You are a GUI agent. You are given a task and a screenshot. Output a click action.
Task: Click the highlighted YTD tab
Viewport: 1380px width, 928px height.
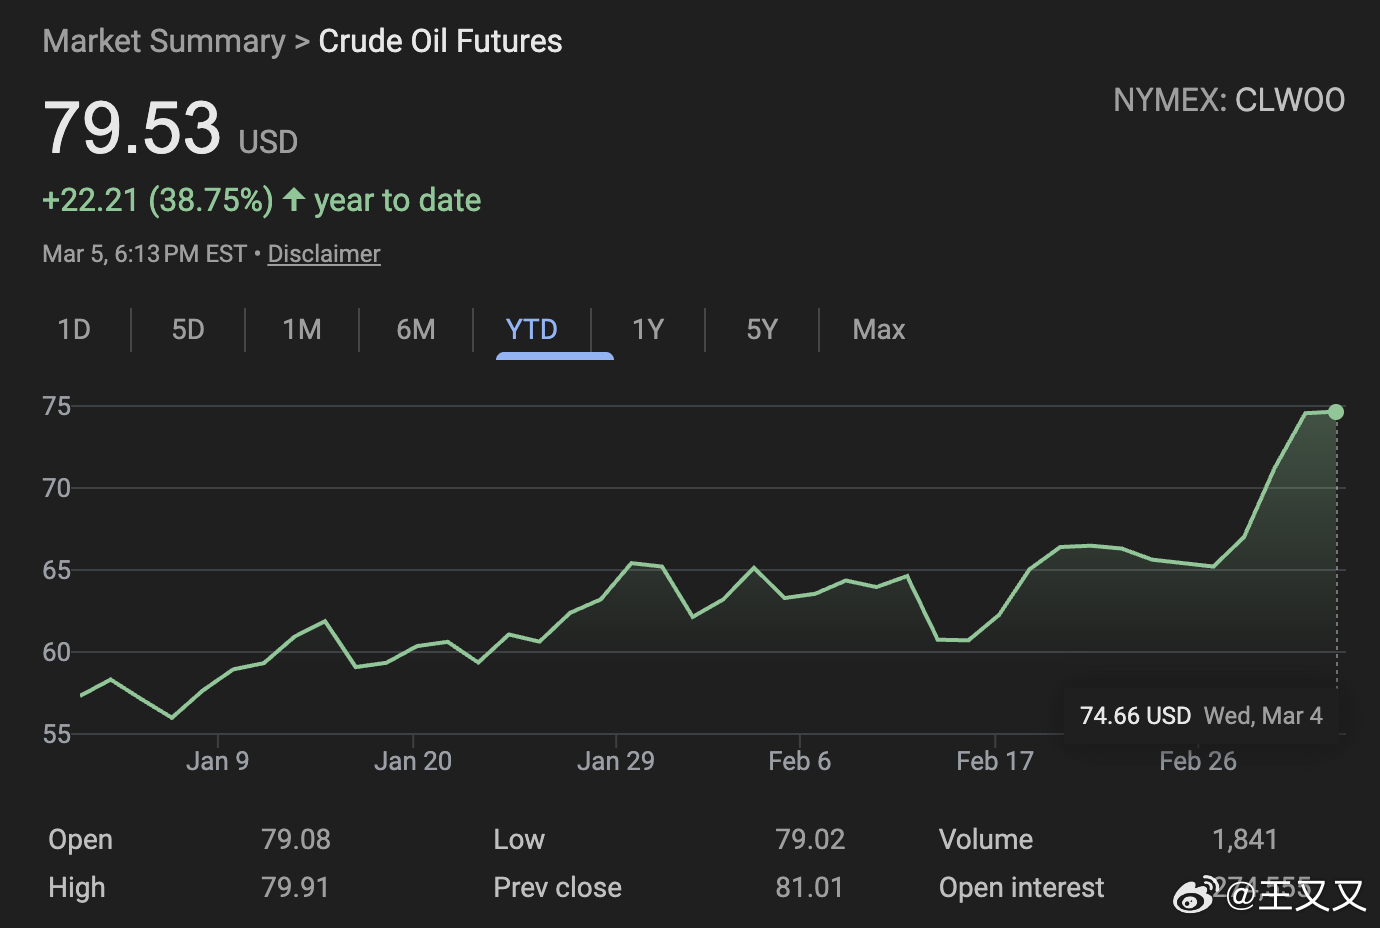click(532, 330)
